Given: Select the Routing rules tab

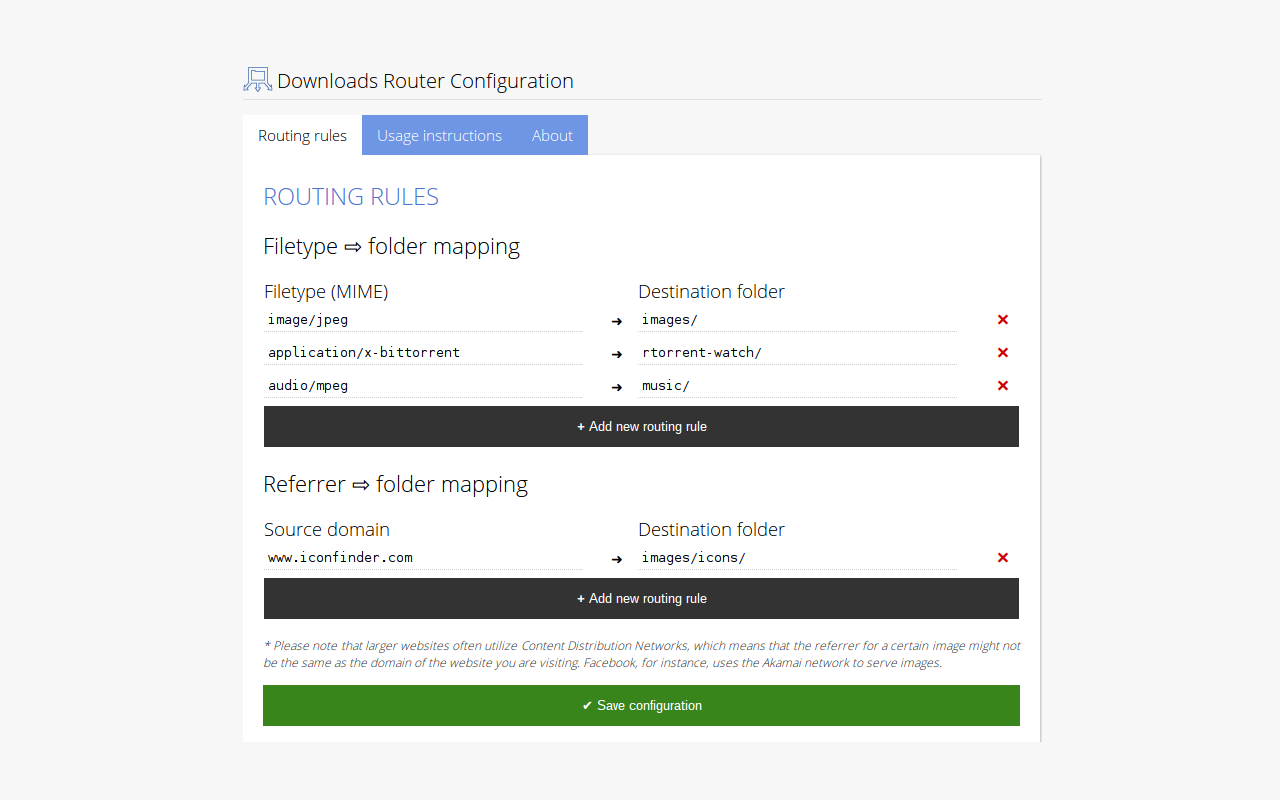Looking at the screenshot, I should 302,135.
